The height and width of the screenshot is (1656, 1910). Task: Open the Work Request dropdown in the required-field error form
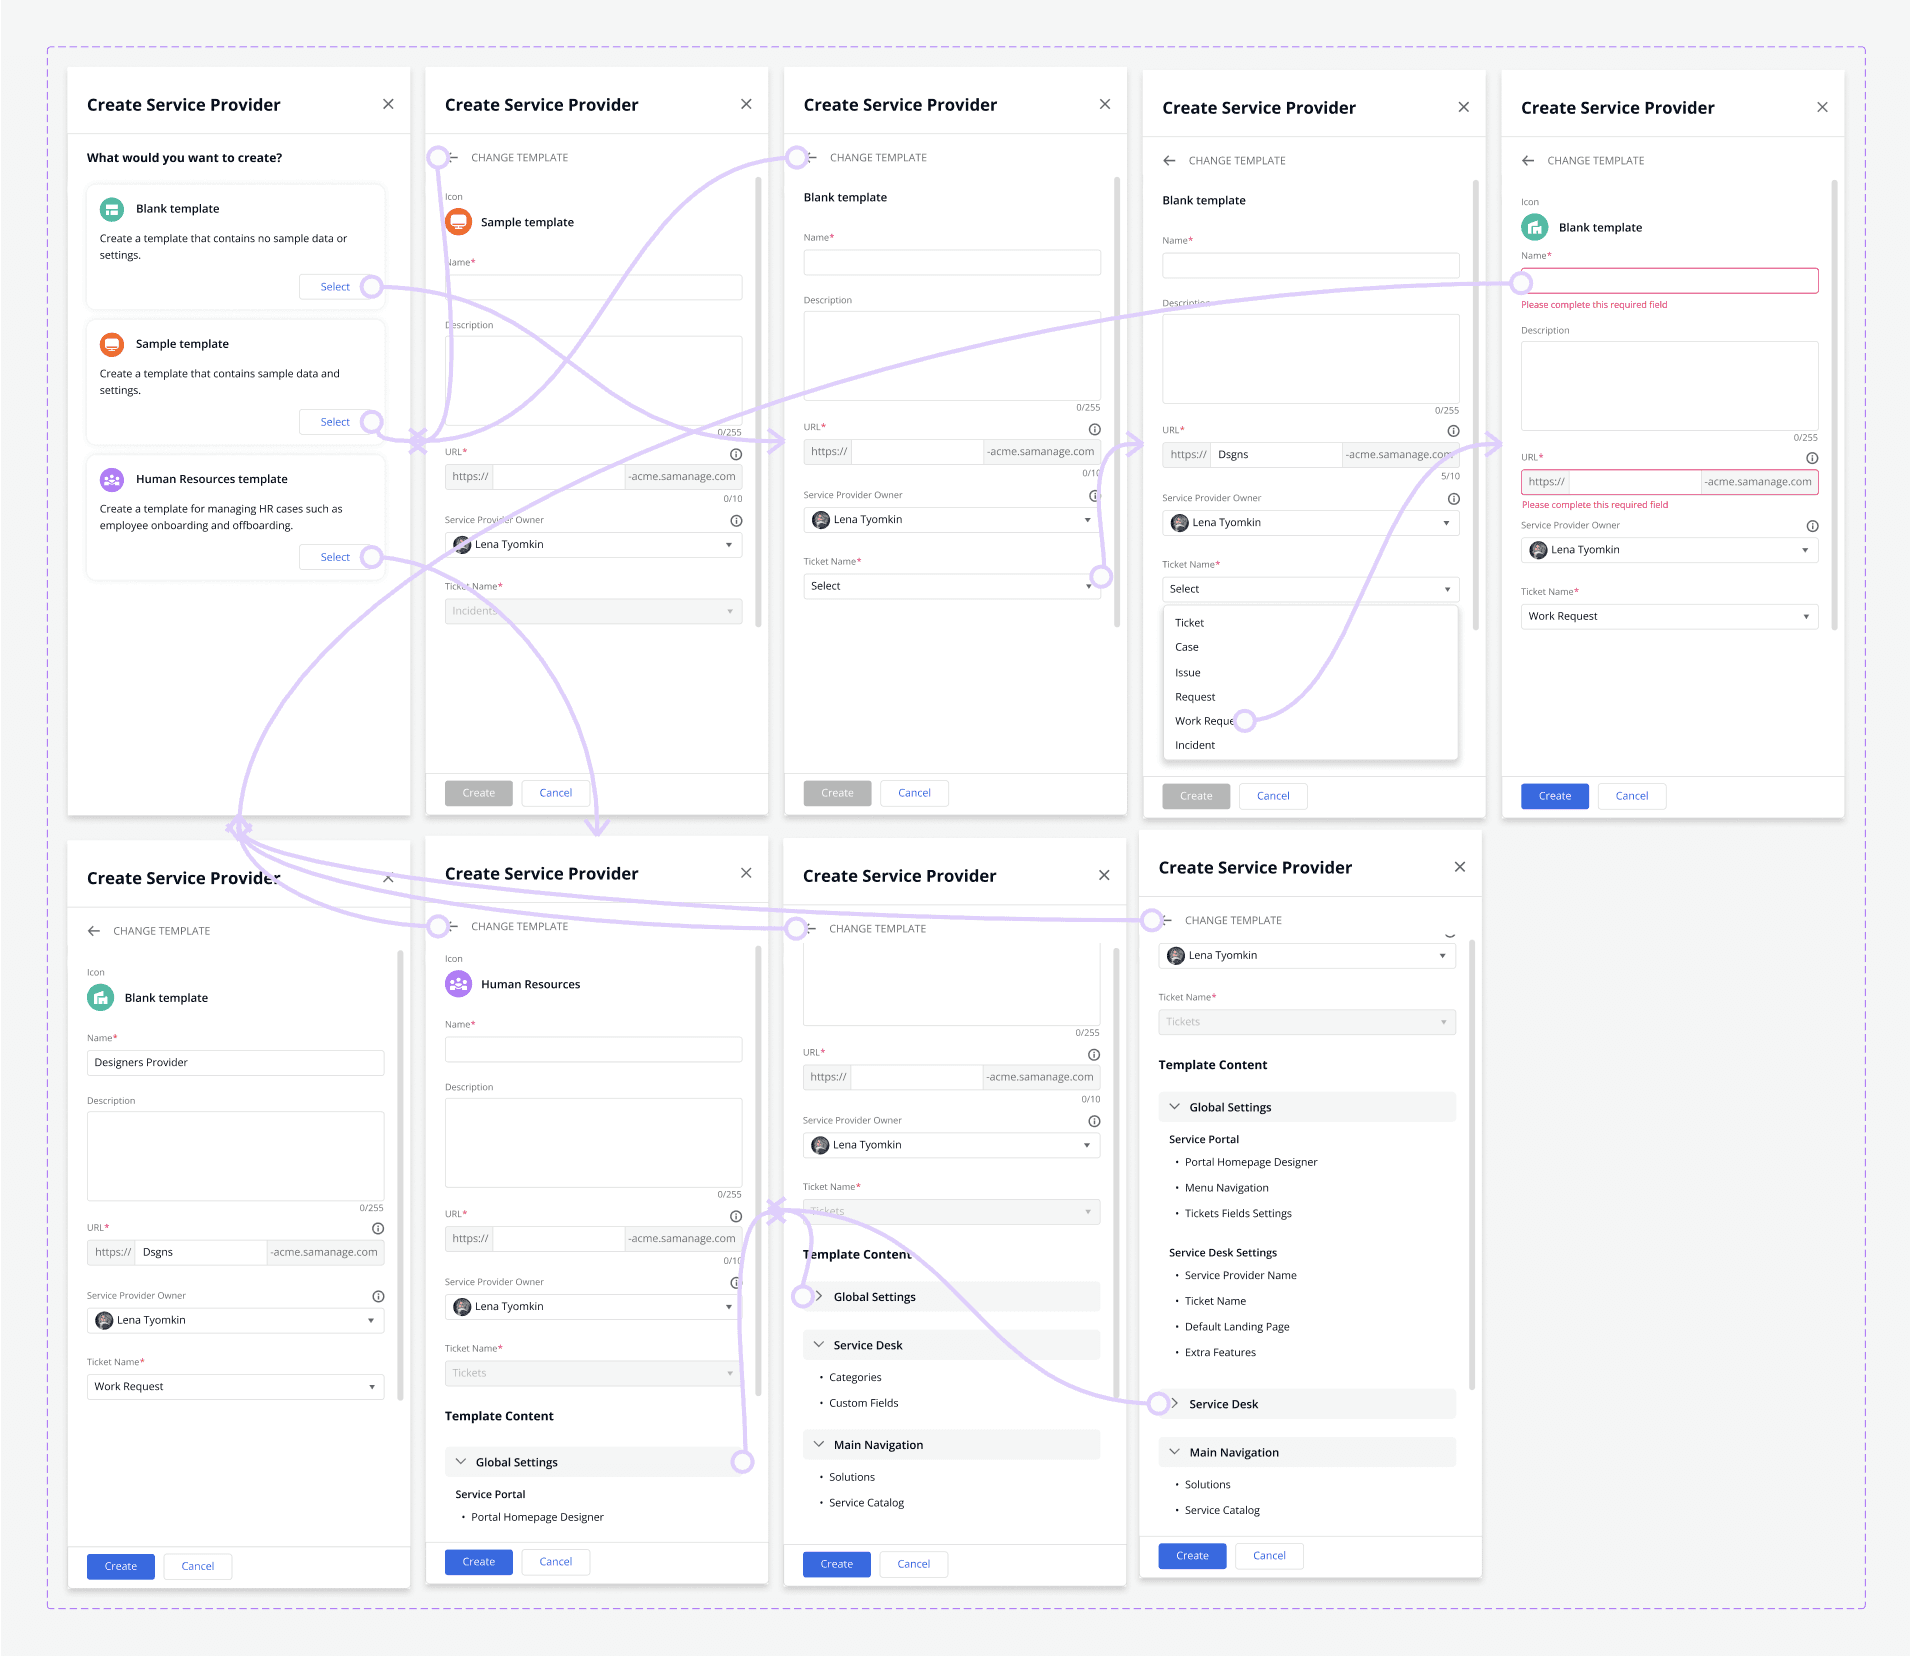pyautogui.click(x=1670, y=616)
